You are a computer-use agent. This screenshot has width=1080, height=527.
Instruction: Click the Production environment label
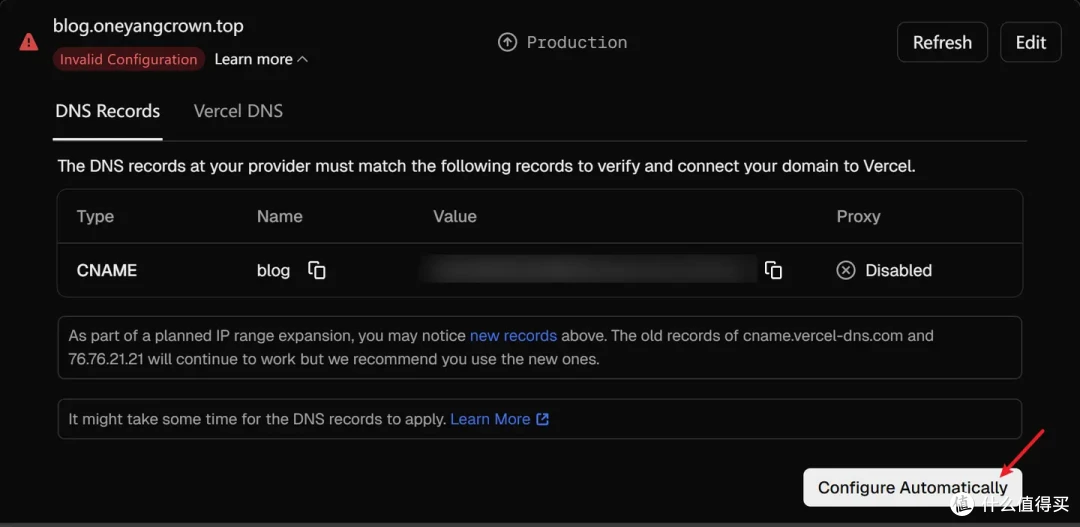pyautogui.click(x=577, y=43)
